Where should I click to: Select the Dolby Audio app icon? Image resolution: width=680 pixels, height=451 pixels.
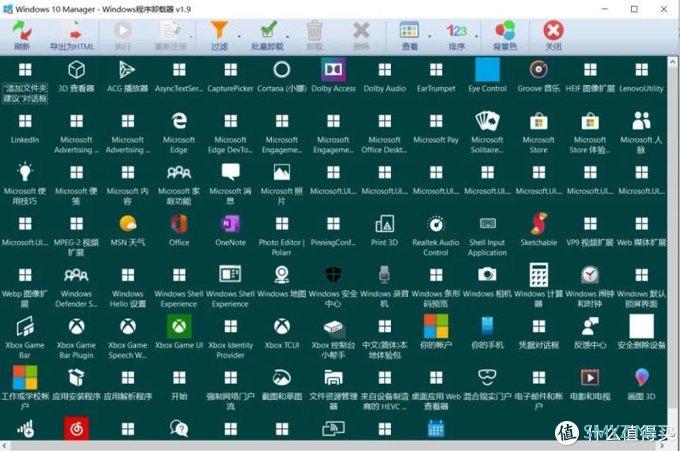coord(385,69)
